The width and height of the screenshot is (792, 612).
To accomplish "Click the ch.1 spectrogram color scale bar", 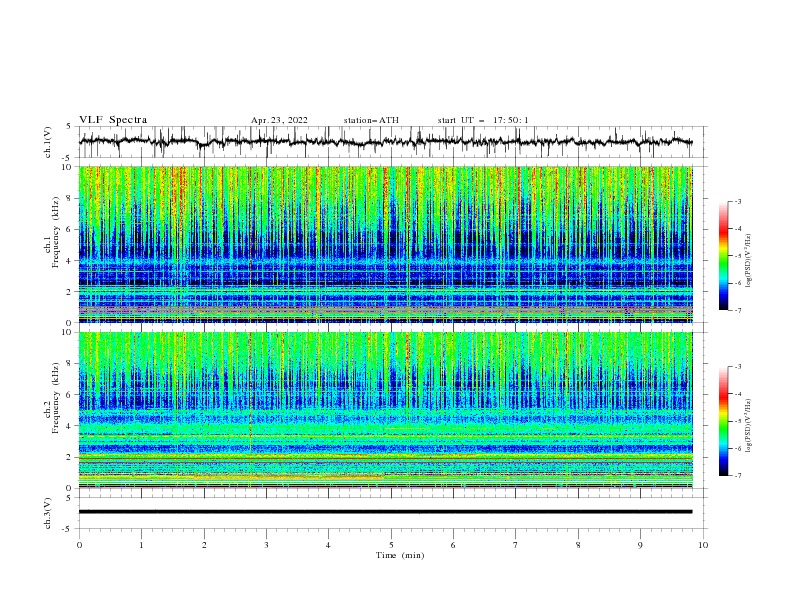I will coord(723,256).
